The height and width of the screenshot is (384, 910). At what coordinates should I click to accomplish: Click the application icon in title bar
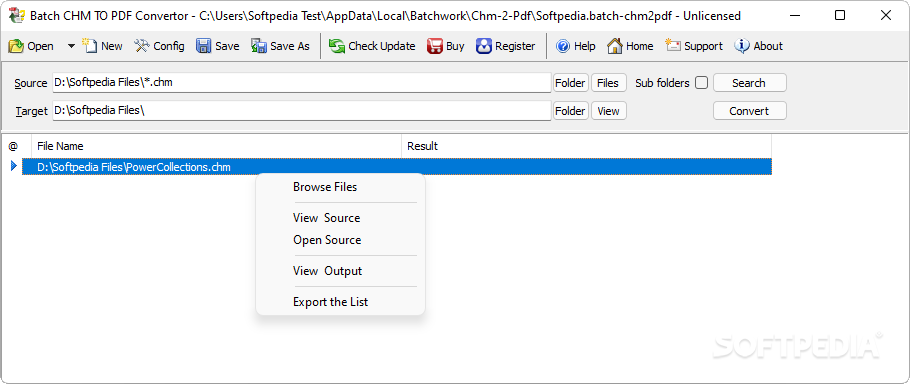tap(16, 16)
